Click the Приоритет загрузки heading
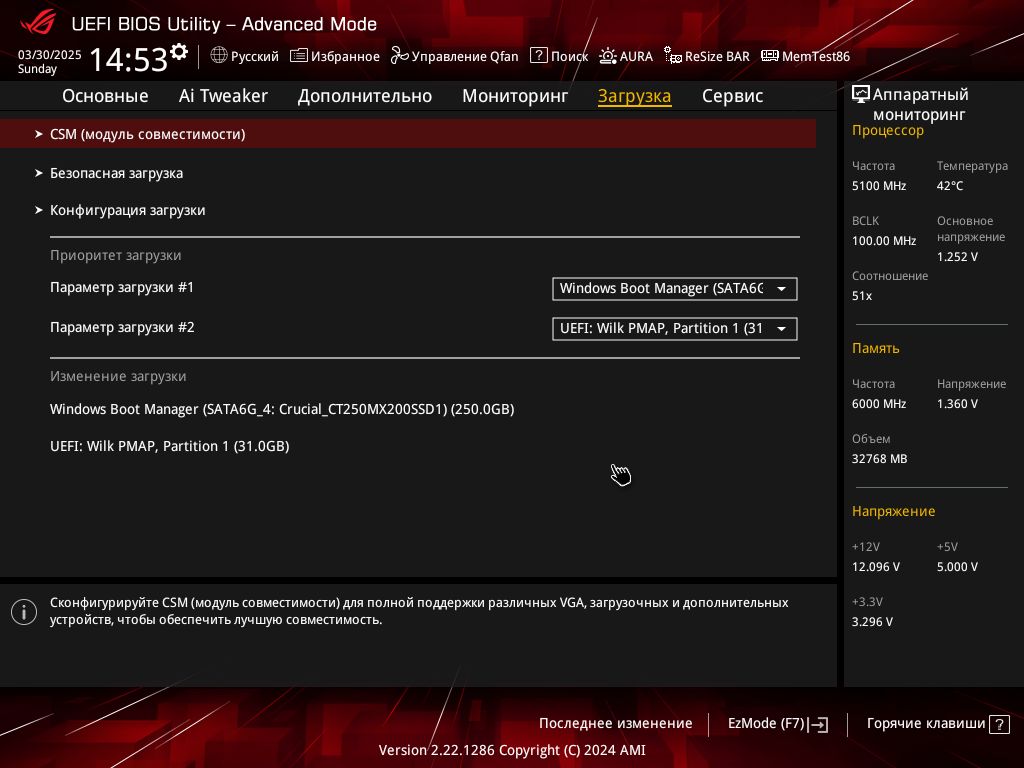 click(116, 255)
